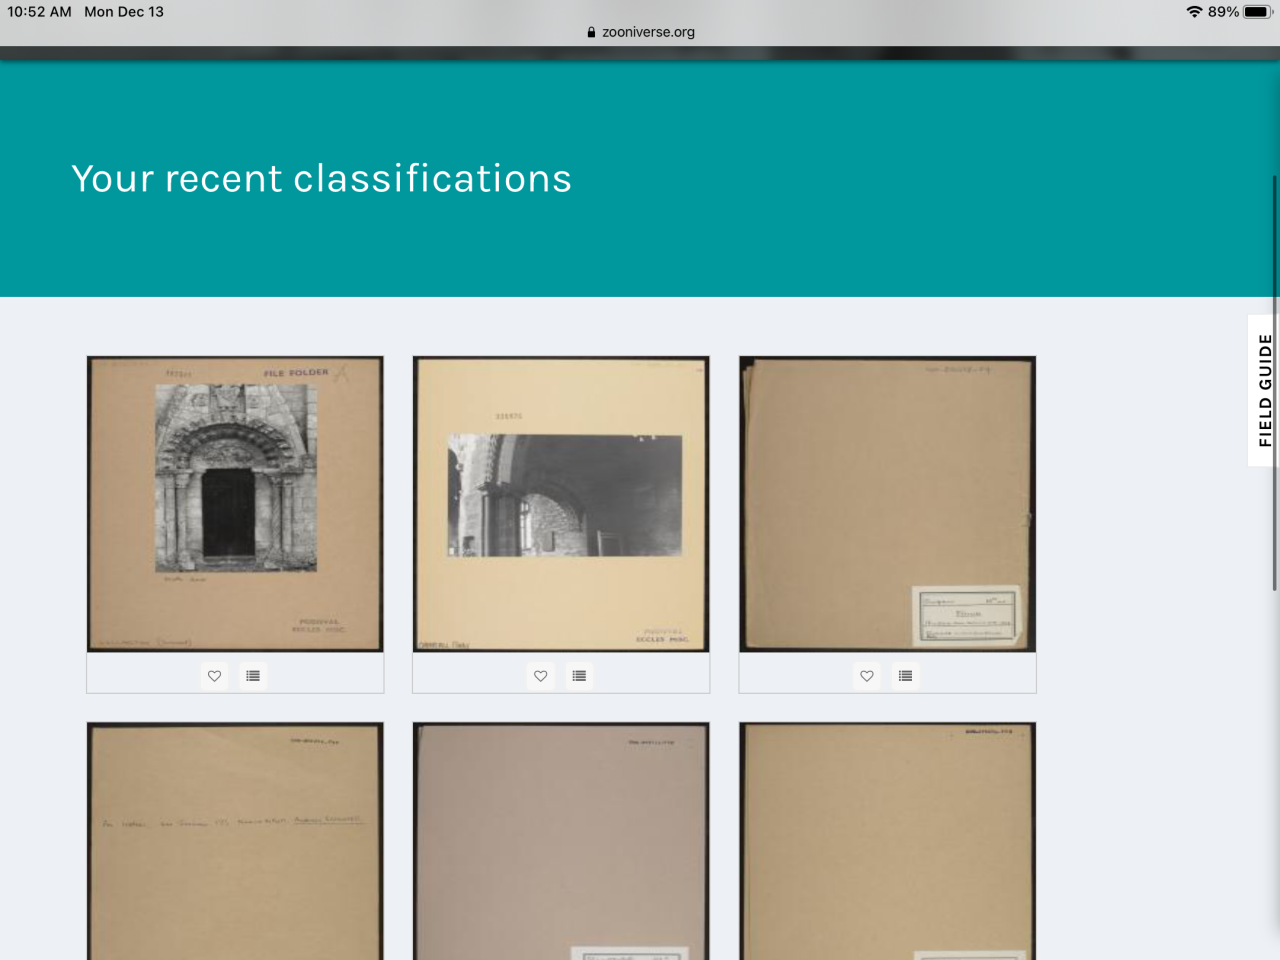Open bottom-right tan folder thumbnail
1280x960 pixels.
point(887,841)
